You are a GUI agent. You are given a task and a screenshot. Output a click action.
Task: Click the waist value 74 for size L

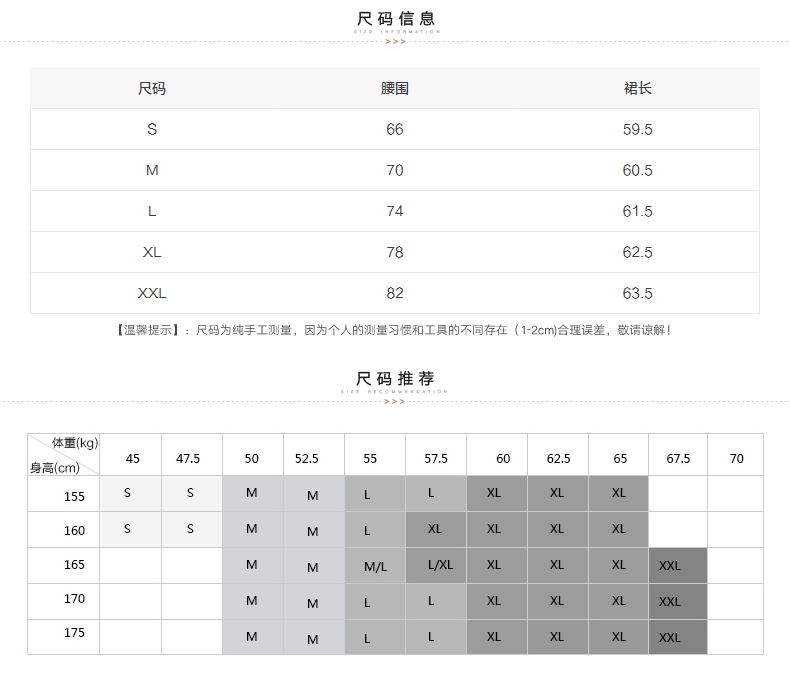coord(395,211)
